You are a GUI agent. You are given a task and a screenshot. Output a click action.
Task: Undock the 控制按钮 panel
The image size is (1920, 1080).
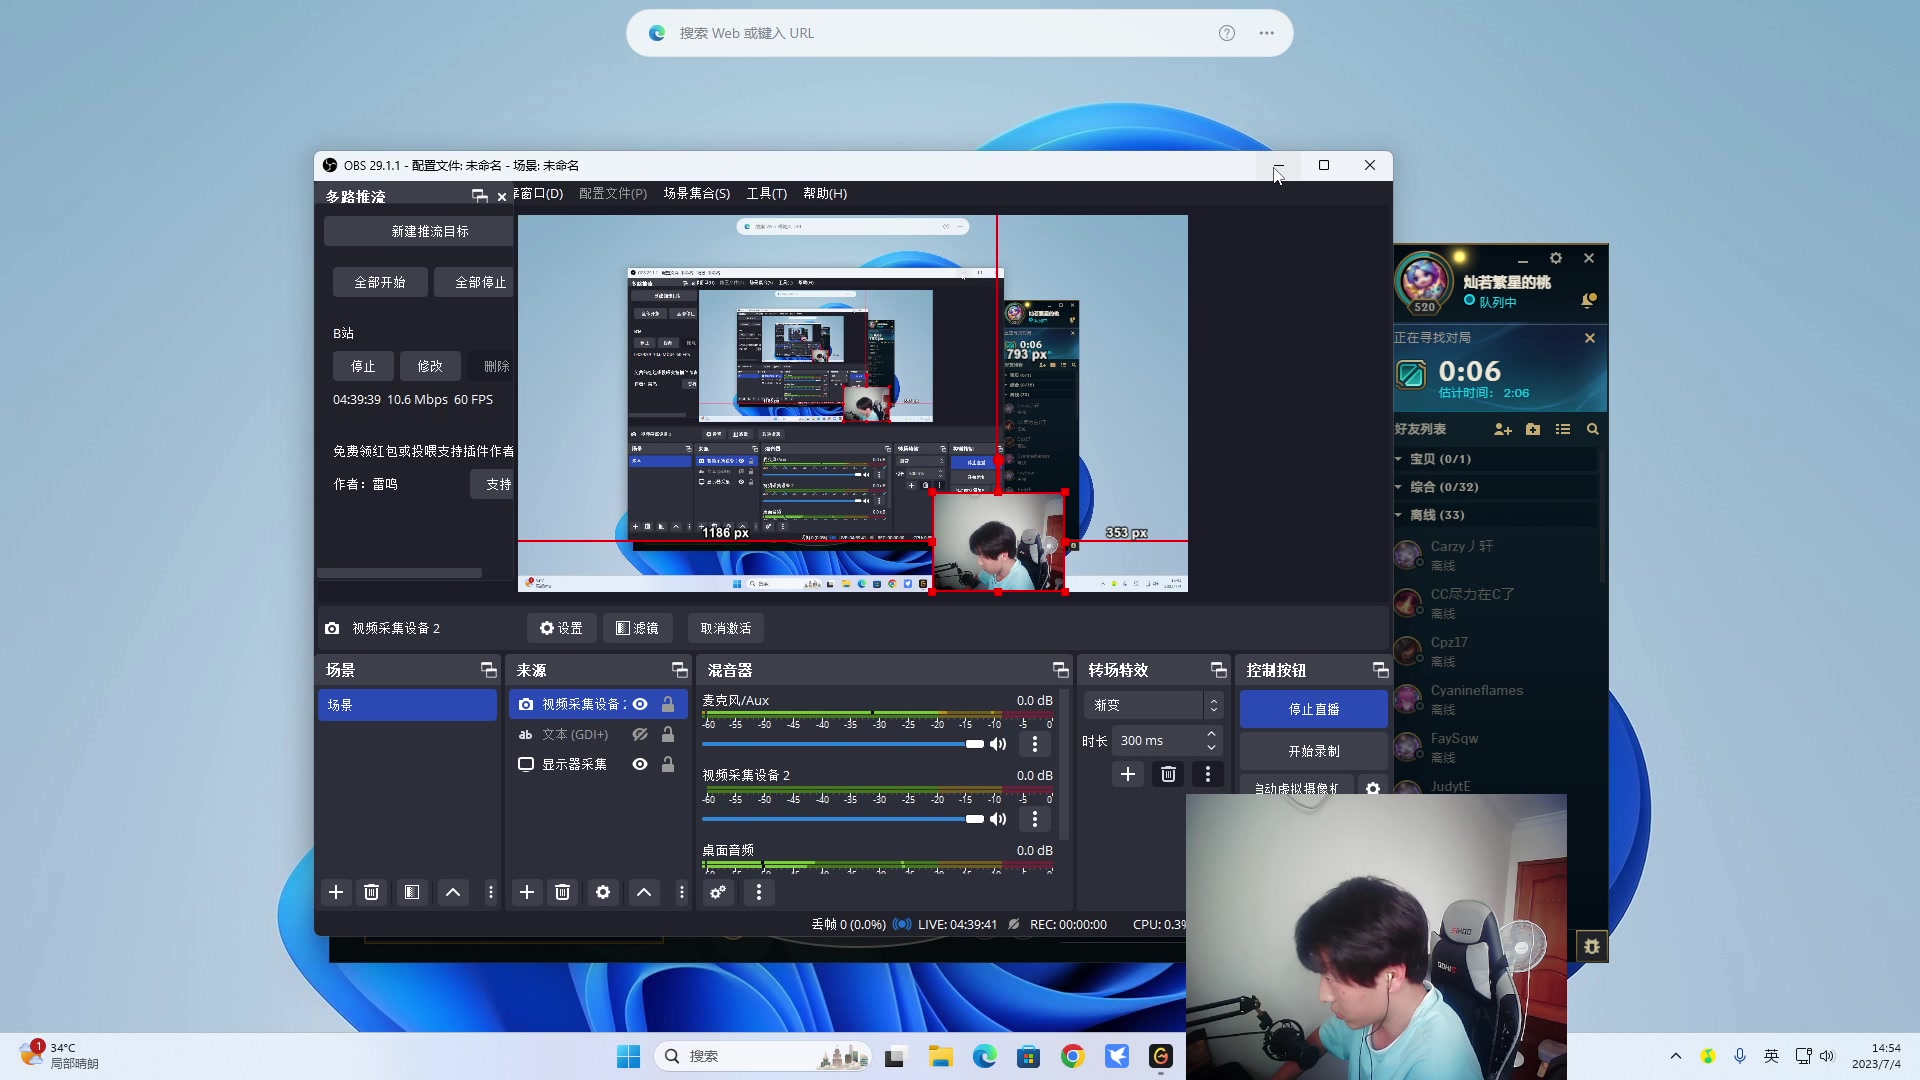point(1380,670)
